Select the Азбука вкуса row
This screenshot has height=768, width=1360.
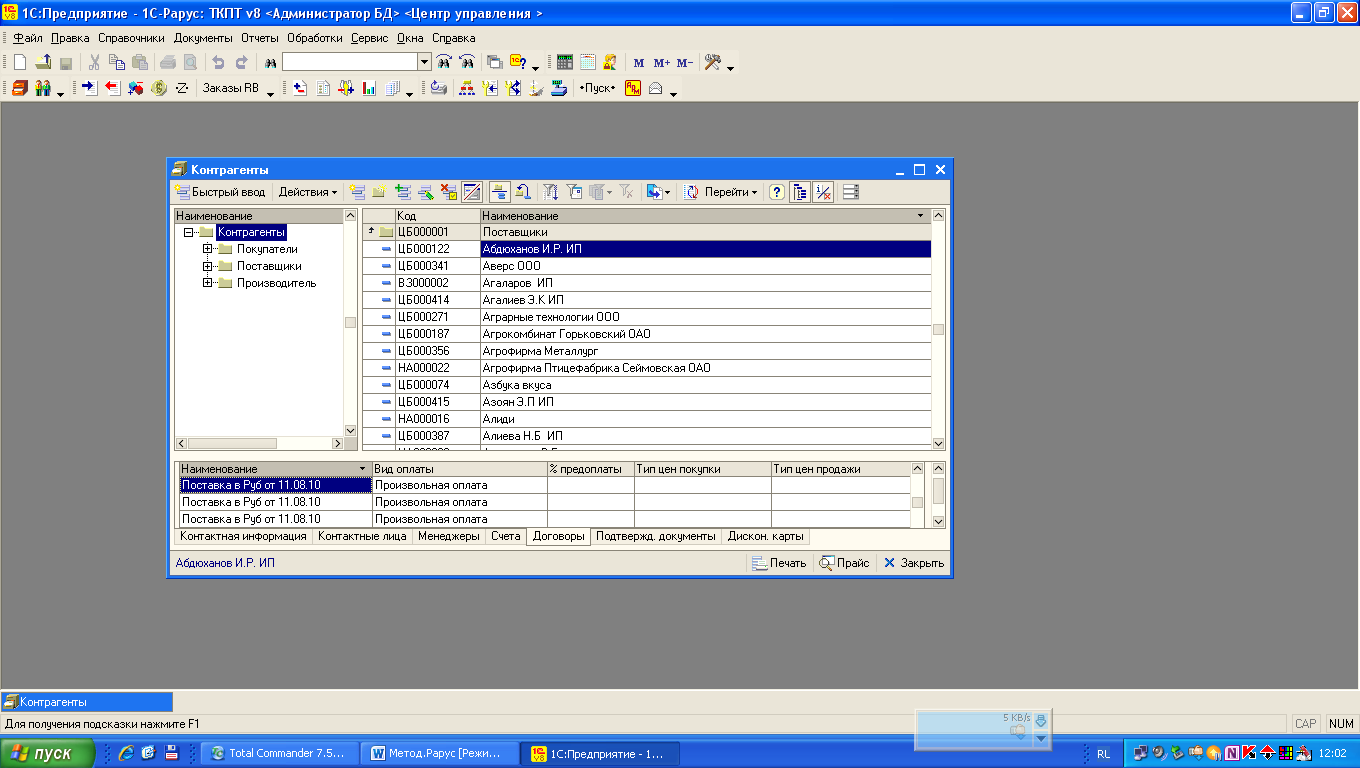pos(646,385)
